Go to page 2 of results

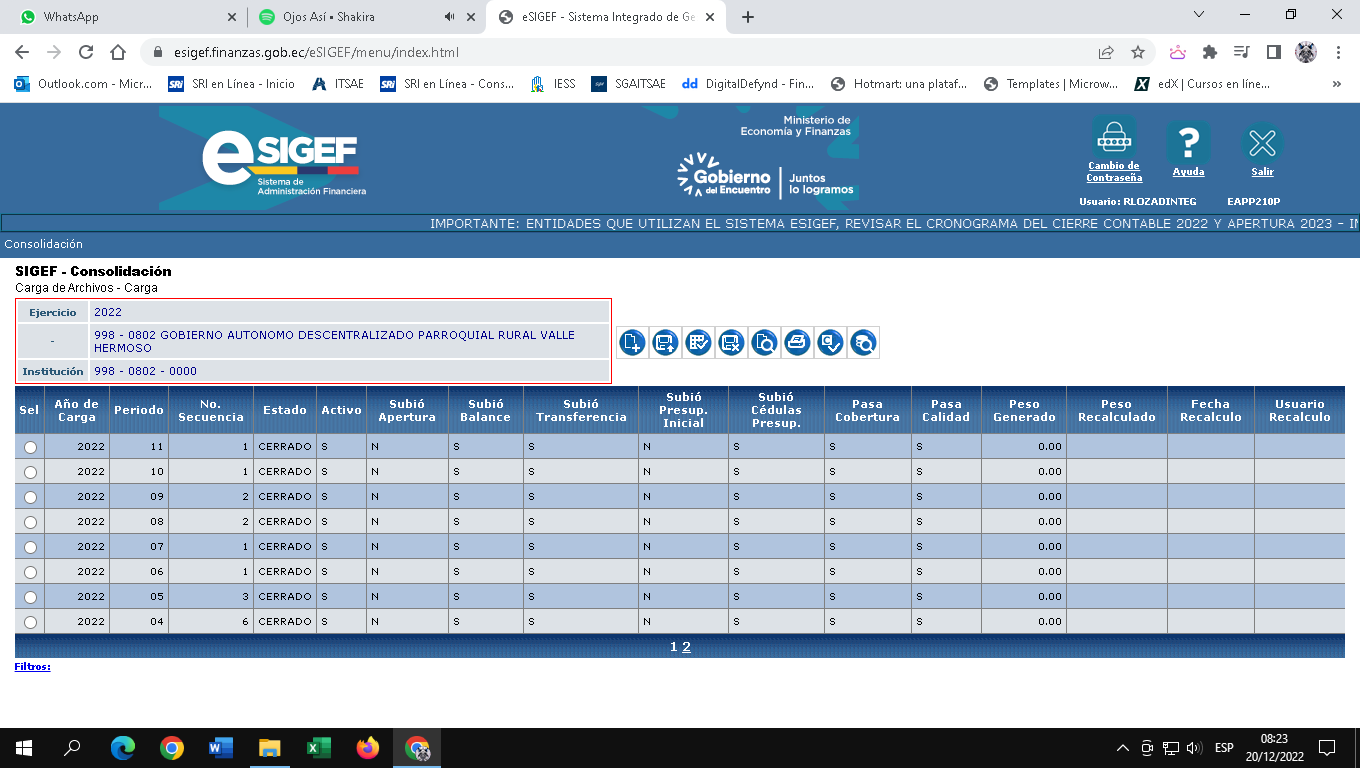click(x=686, y=647)
